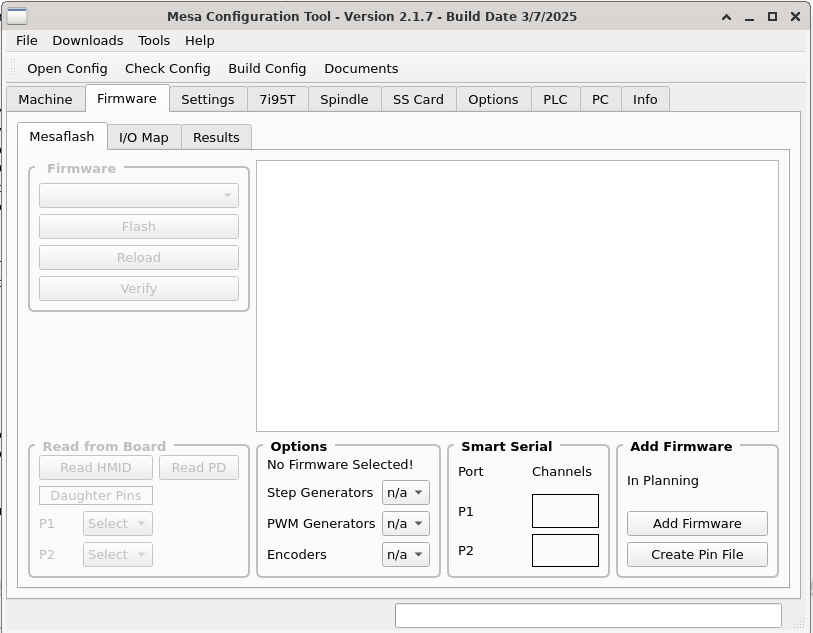The width and height of the screenshot is (813, 633).
Task: Click the Read HMID button
Action: tap(96, 468)
